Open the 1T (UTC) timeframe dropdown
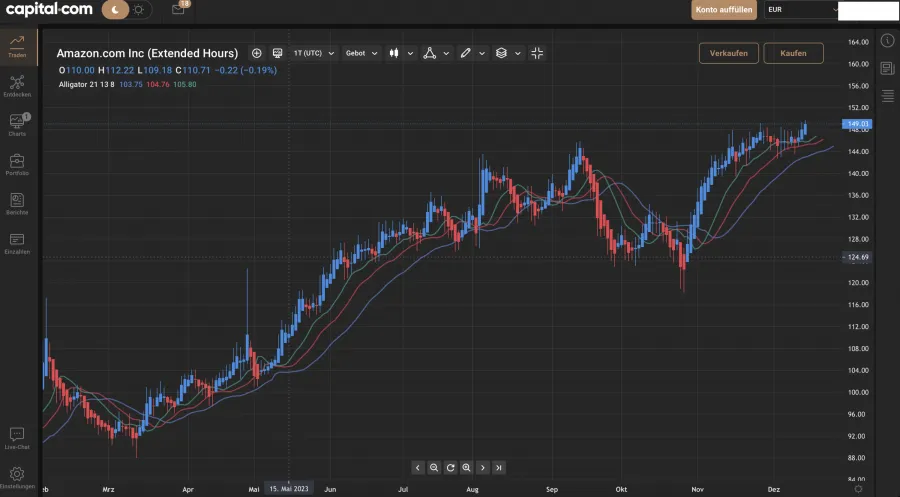The width and height of the screenshot is (900, 497). 313,53
